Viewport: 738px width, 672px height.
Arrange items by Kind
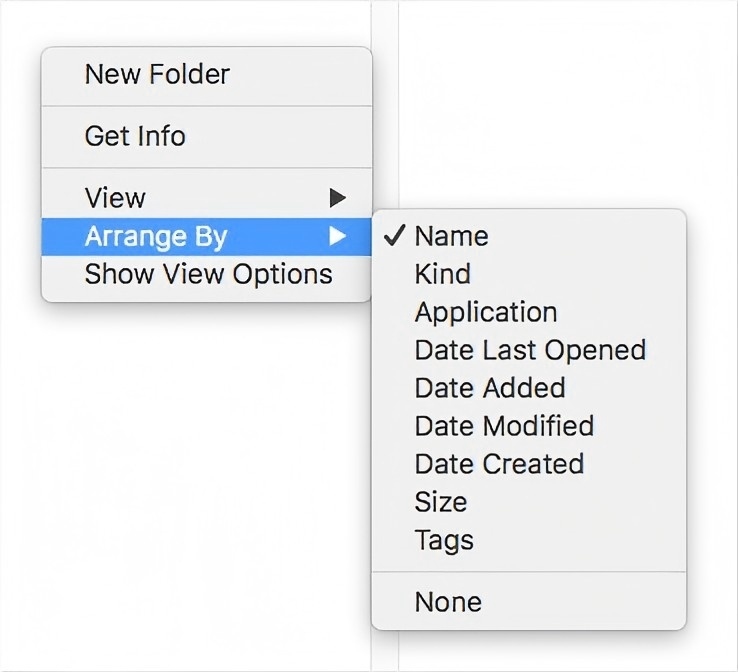pyautogui.click(x=442, y=274)
